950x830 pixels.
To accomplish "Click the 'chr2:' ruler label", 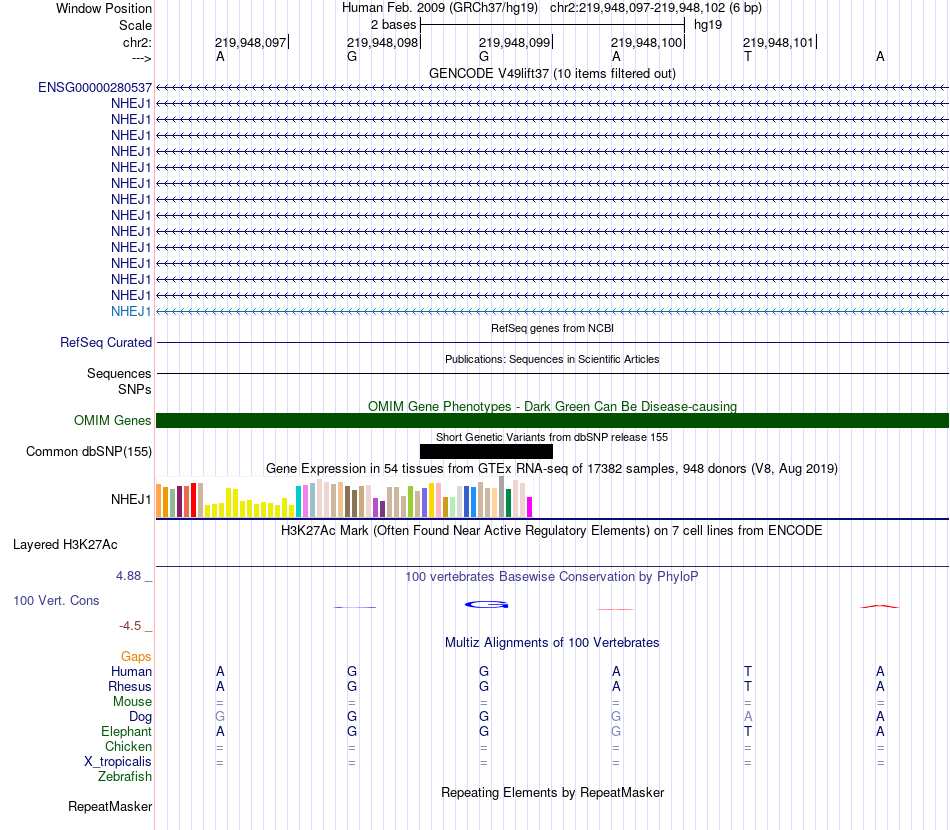I will (137, 42).
